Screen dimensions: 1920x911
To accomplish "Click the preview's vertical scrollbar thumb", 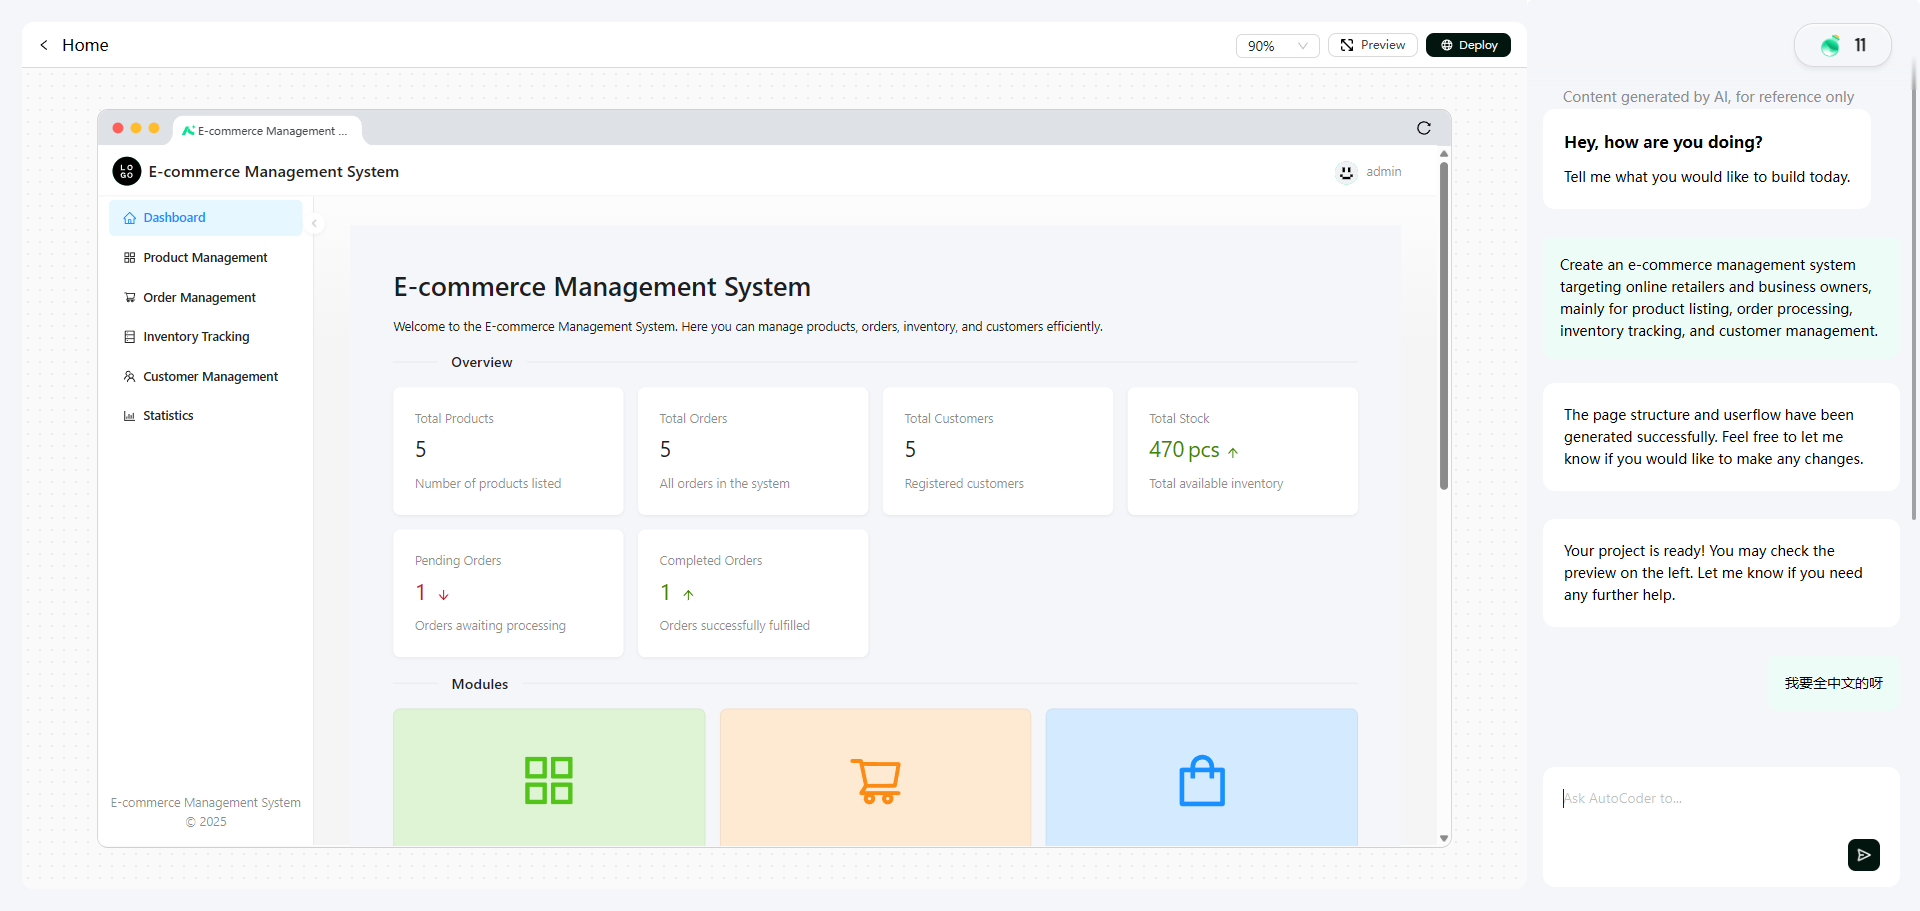I will click(x=1444, y=325).
